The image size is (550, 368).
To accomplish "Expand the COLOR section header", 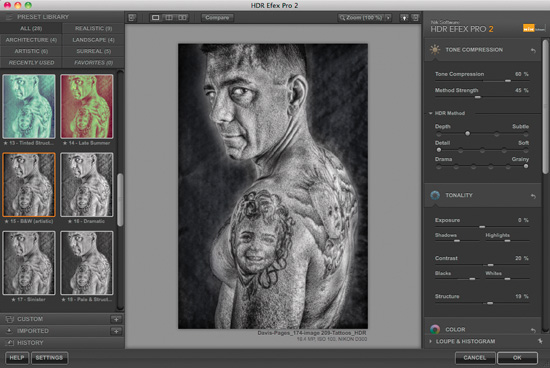I will [483, 329].
